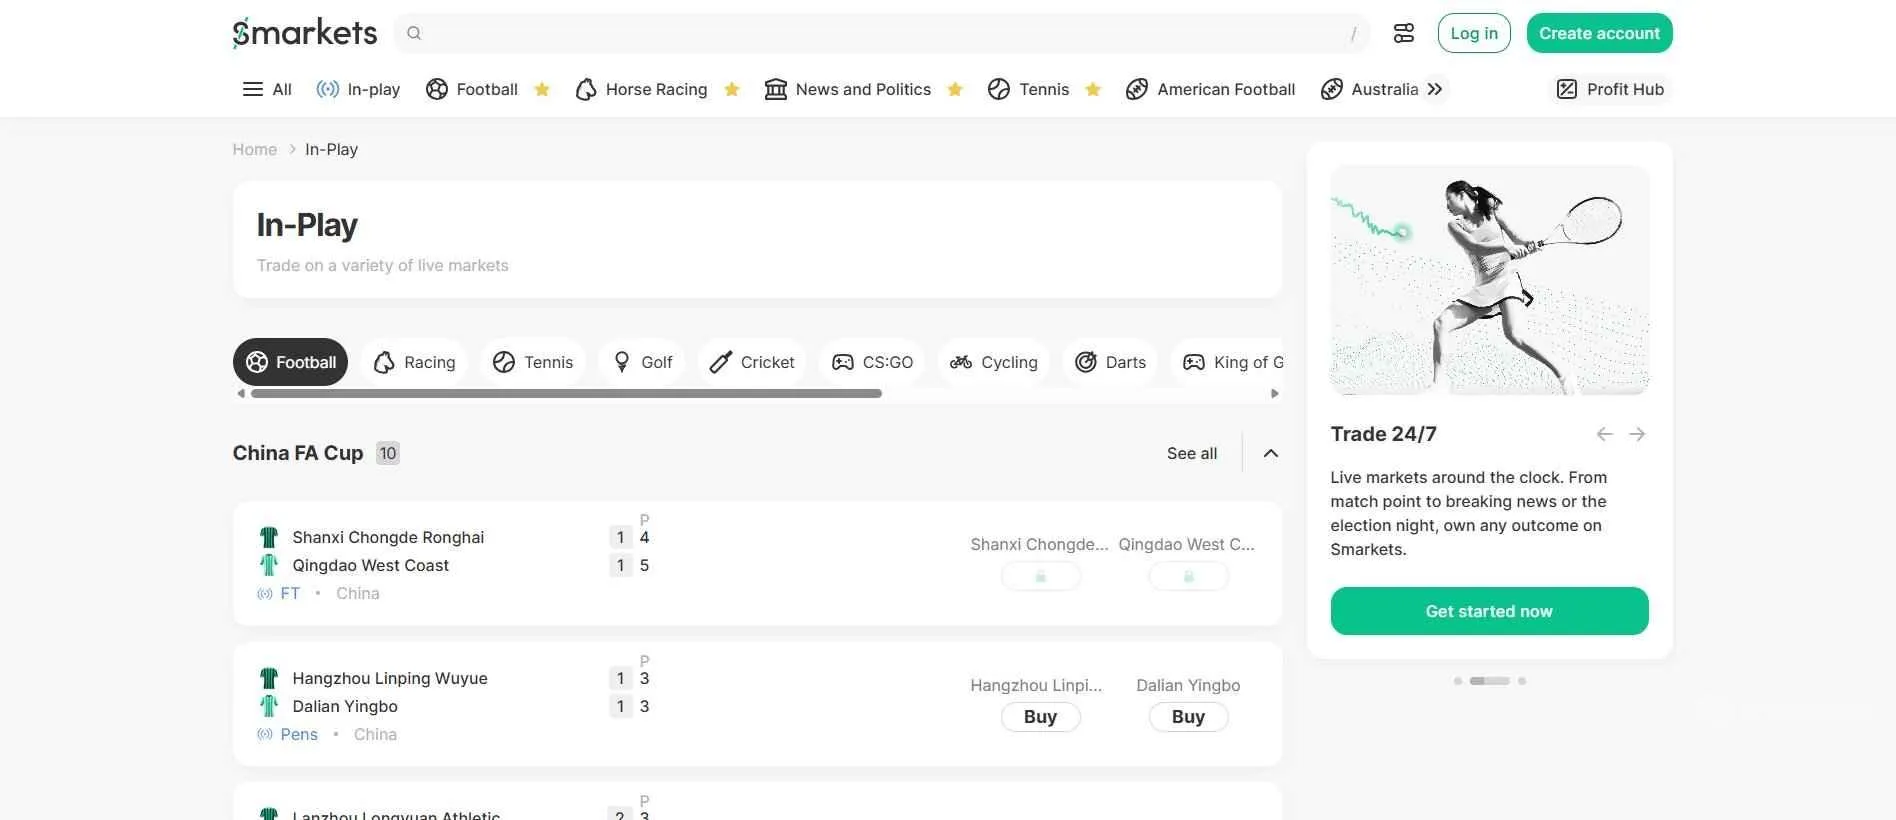
Task: Click the FT live status indicator
Action: (279, 593)
